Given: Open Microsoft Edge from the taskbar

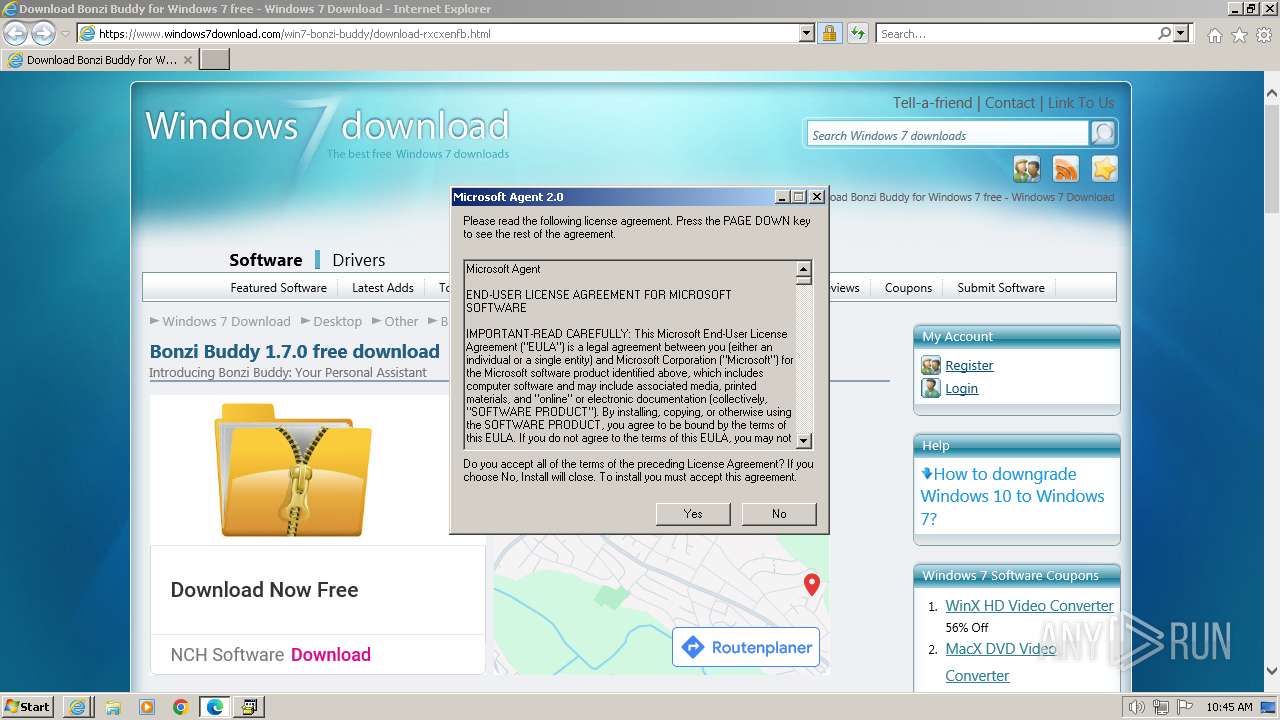Looking at the screenshot, I should tap(215, 707).
